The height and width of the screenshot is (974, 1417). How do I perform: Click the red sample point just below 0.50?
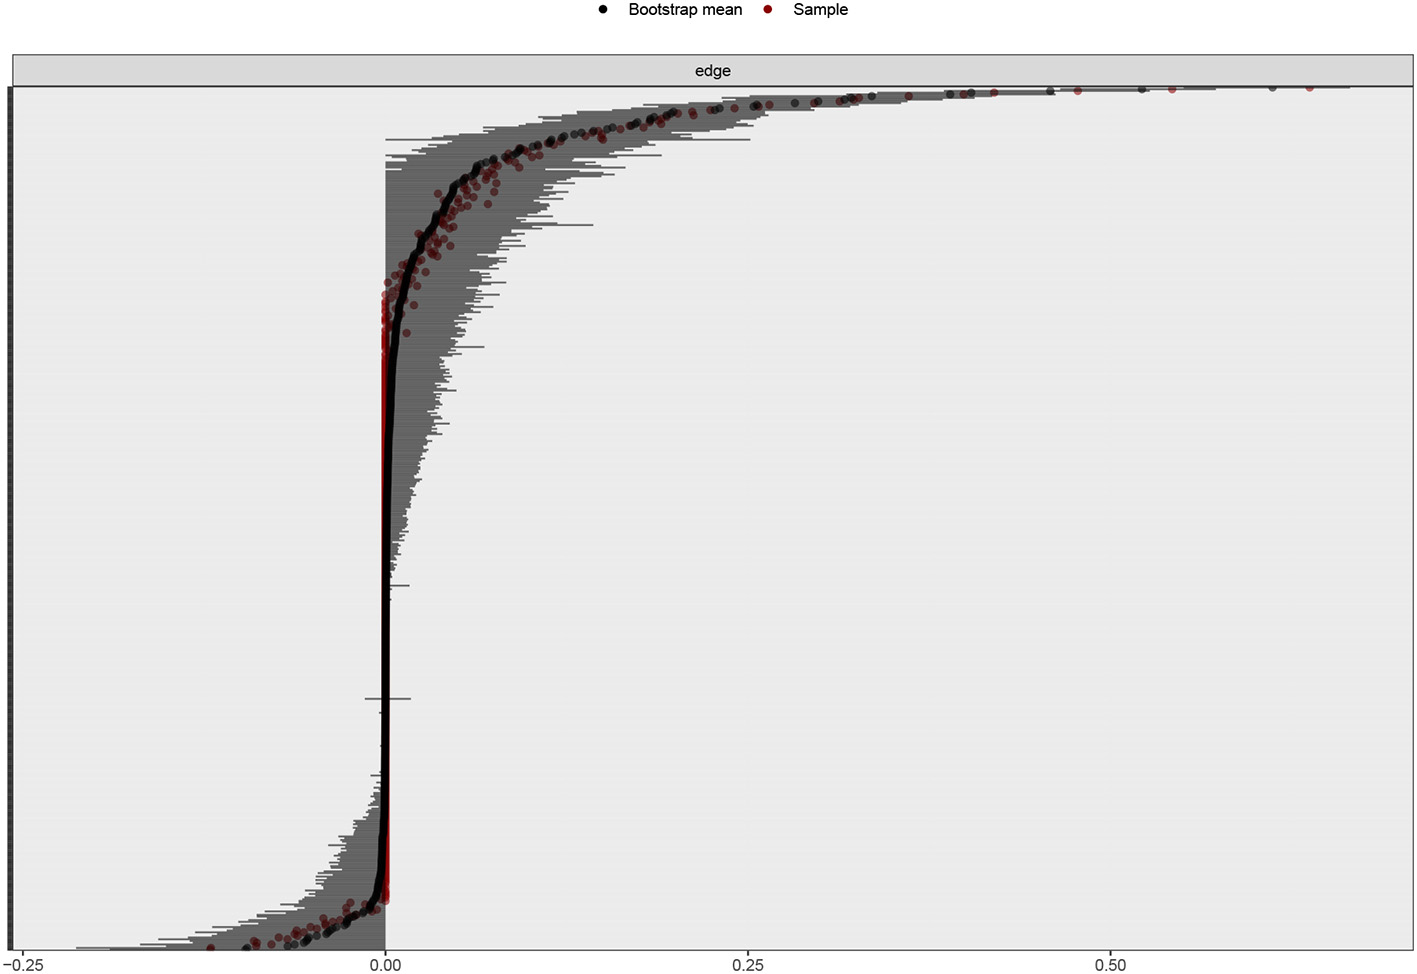[x=1077, y=91]
